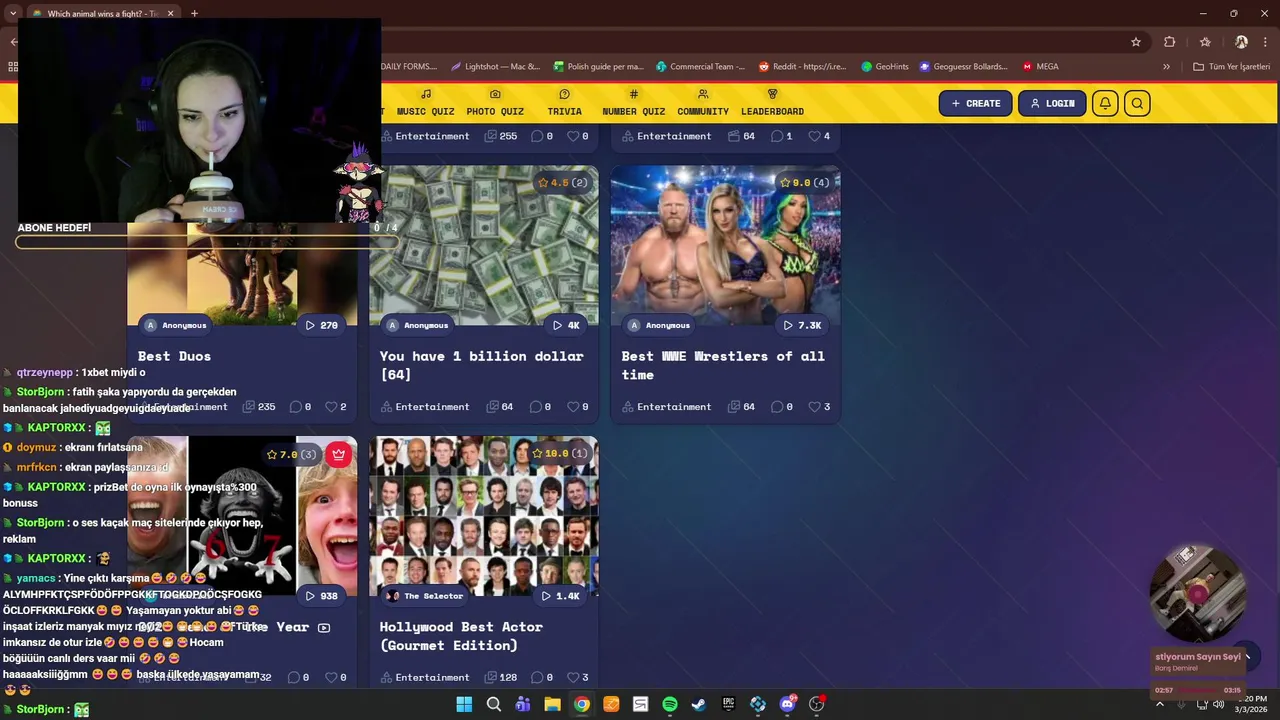The width and height of the screenshot is (1280, 720).
Task: Open Spotify from the taskbar
Action: click(670, 704)
